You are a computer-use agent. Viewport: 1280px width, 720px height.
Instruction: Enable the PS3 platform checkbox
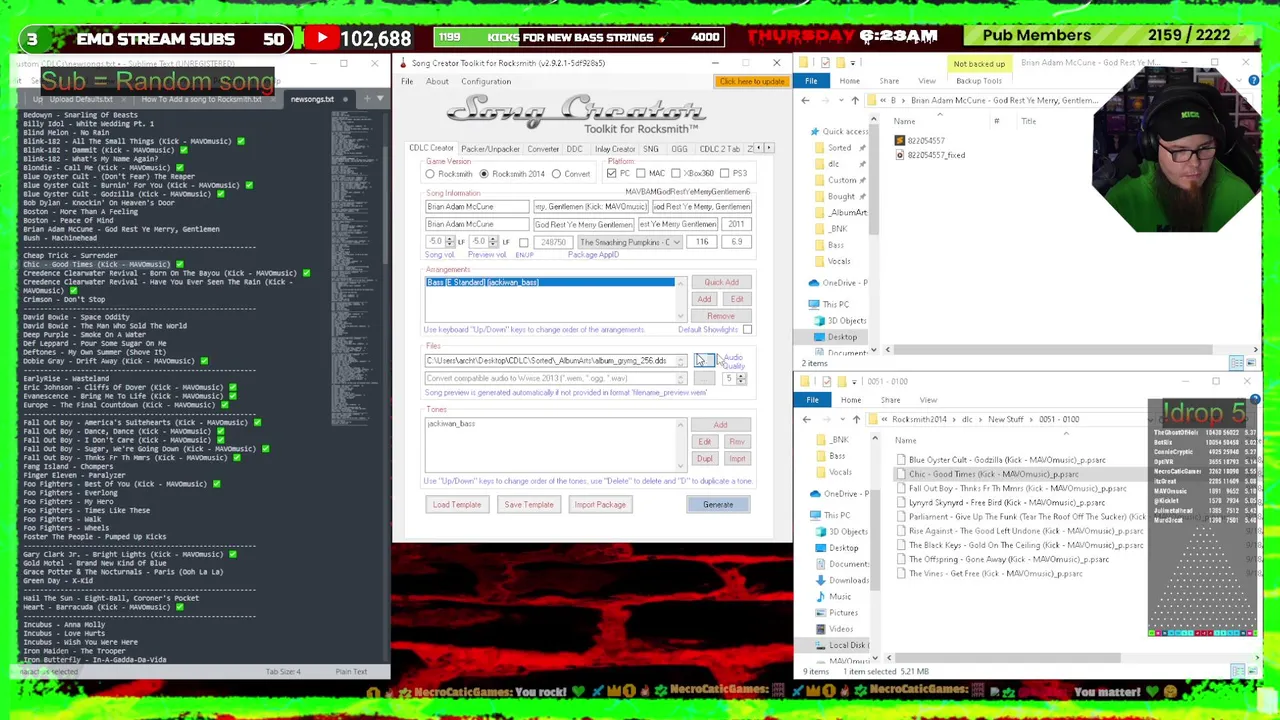coord(725,174)
